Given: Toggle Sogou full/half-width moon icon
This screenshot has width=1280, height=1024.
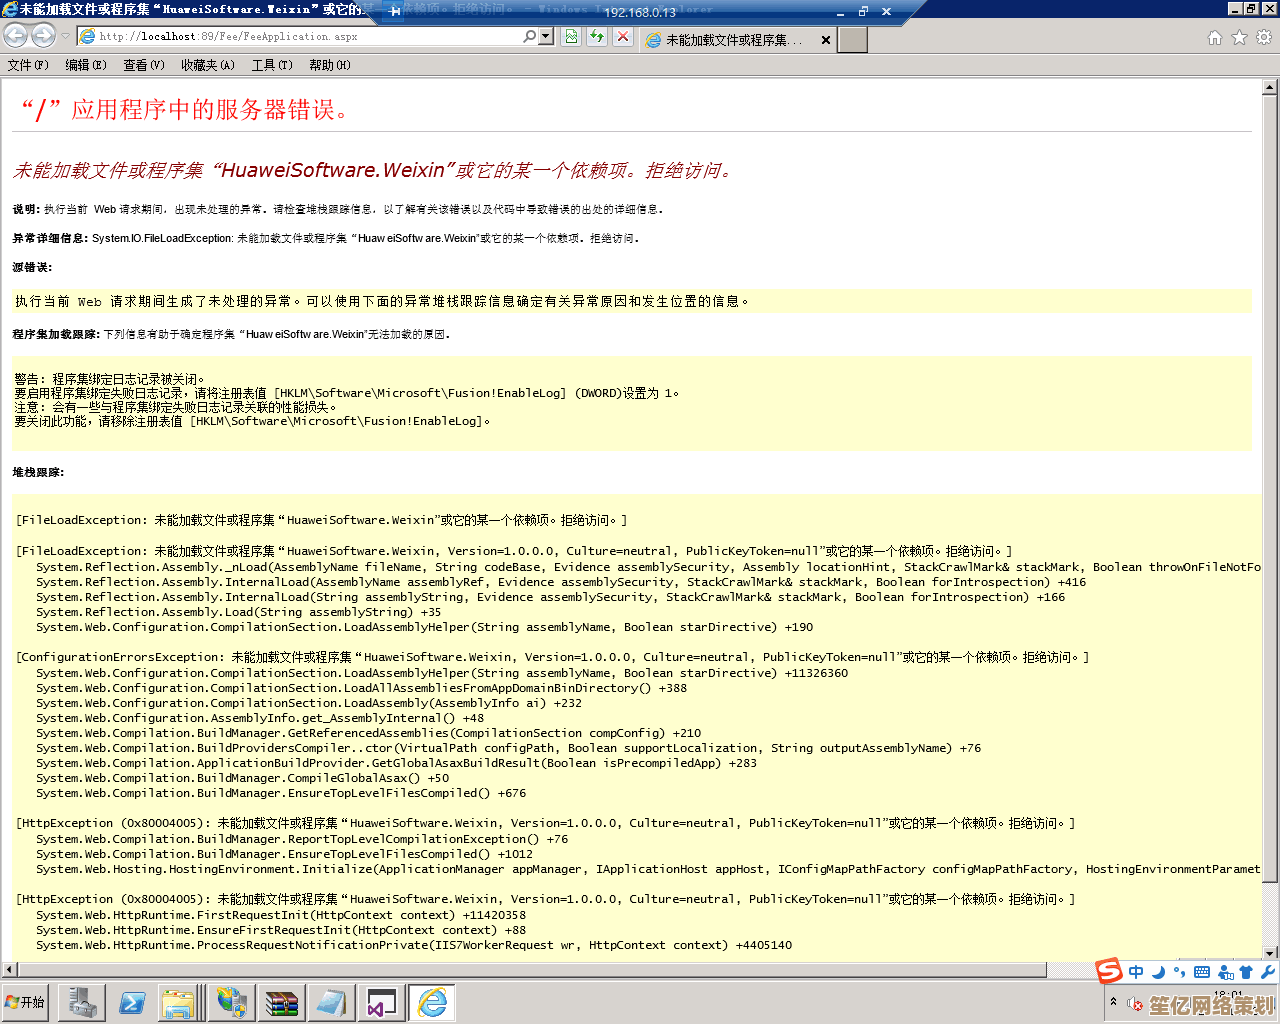Looking at the screenshot, I should (x=1158, y=972).
